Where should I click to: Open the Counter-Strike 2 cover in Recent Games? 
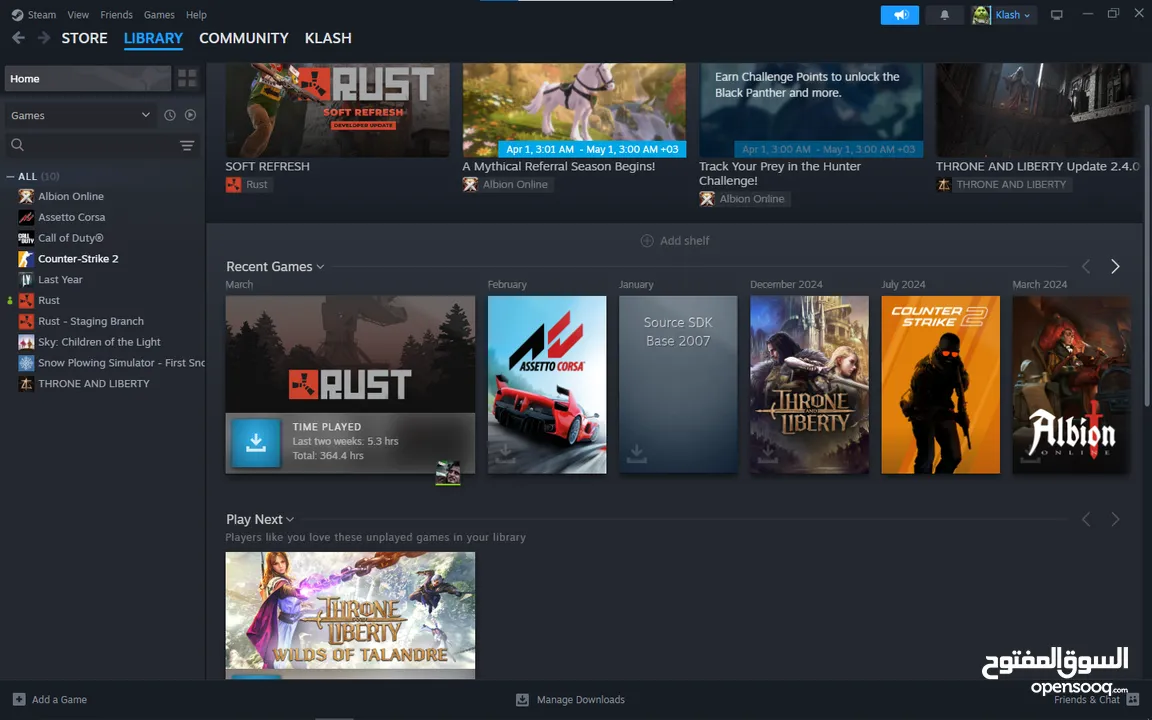(x=940, y=385)
